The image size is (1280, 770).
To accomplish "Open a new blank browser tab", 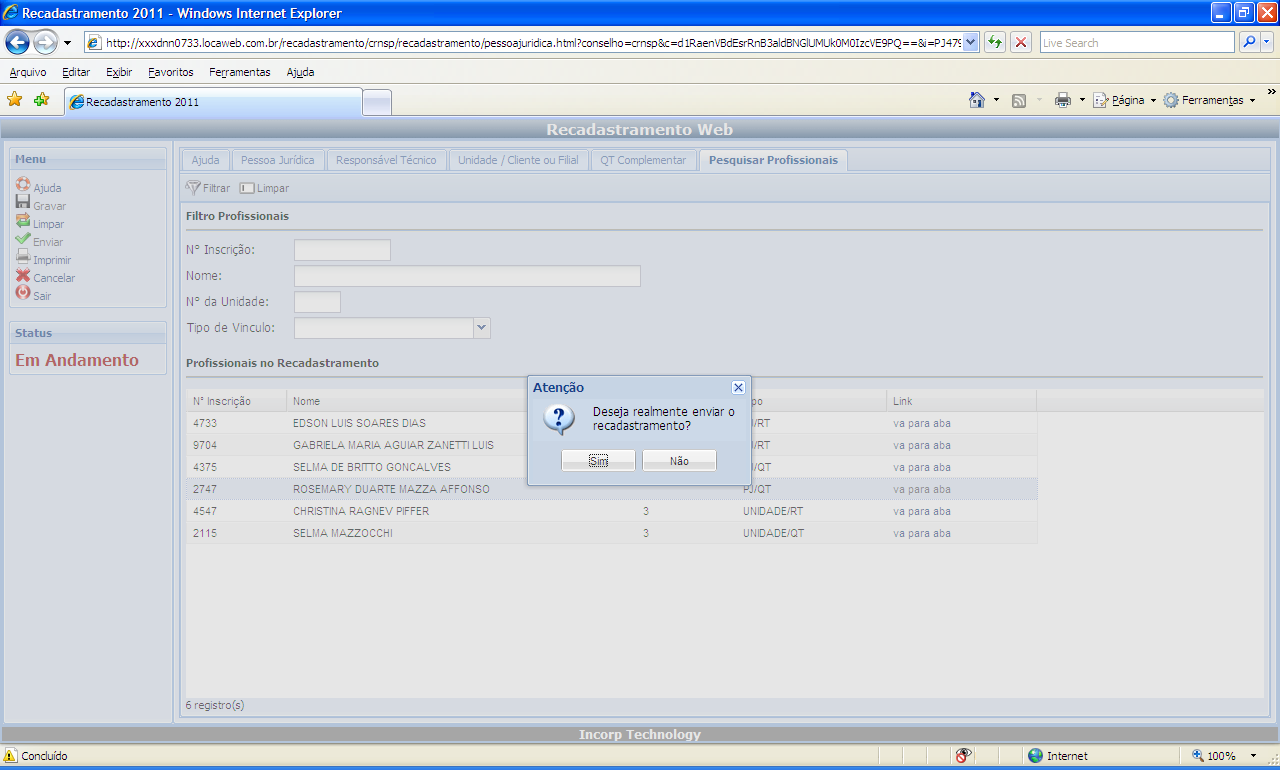I will [377, 102].
